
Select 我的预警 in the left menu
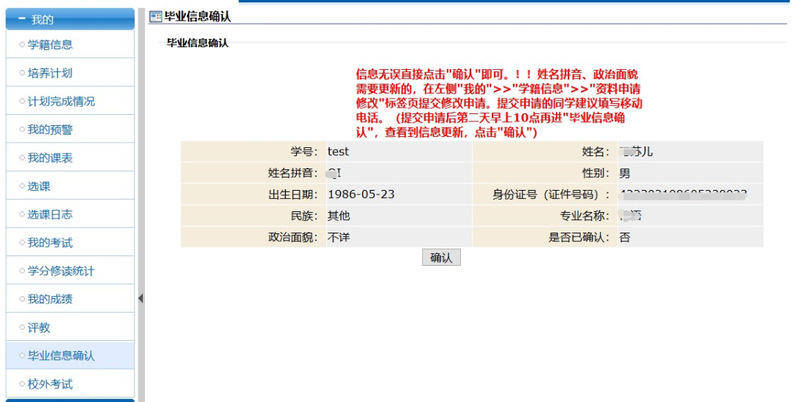tap(49, 130)
